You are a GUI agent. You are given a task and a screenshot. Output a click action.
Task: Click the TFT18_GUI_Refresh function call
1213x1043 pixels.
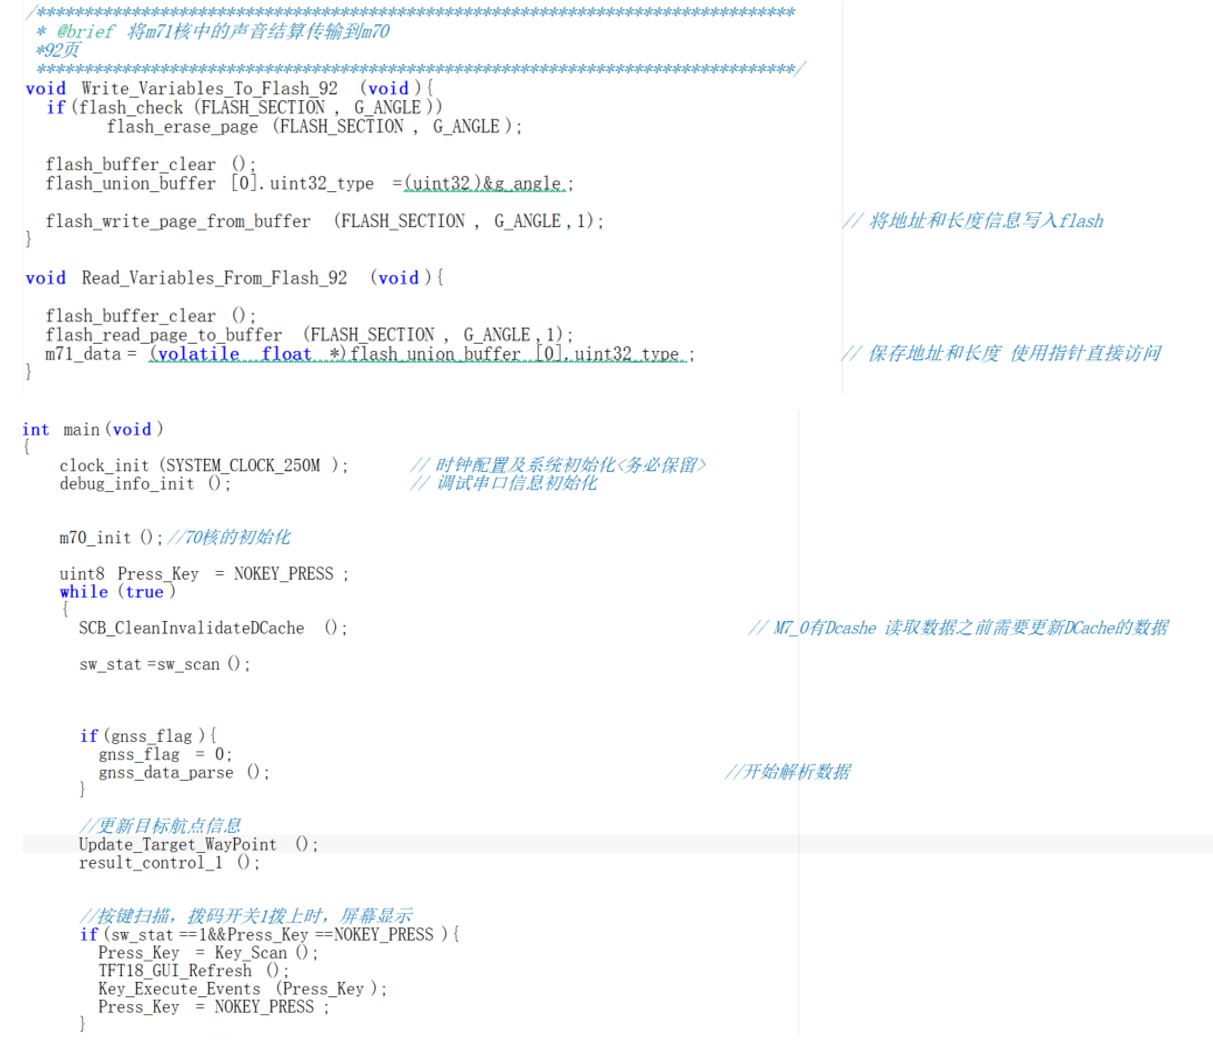pos(175,971)
